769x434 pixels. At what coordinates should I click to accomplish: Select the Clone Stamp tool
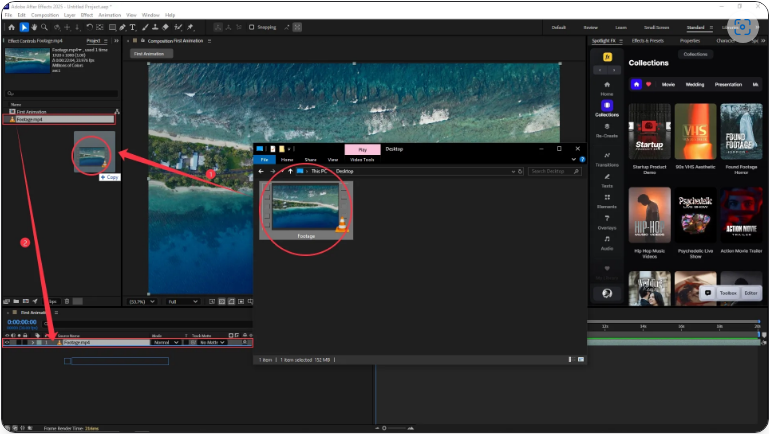pyautogui.click(x=155, y=27)
